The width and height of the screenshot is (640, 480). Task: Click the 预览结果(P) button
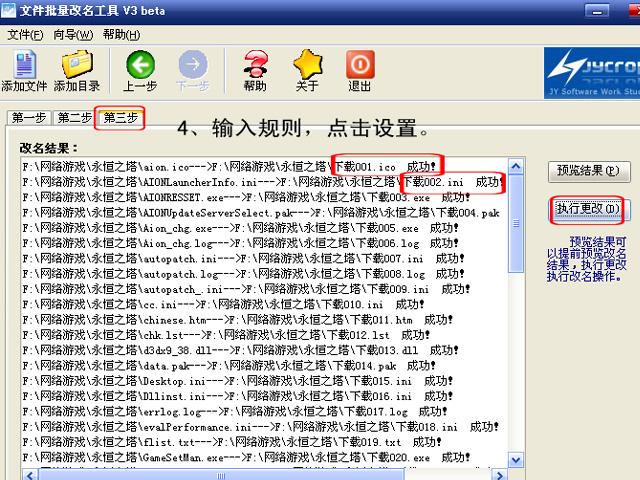click(x=589, y=171)
